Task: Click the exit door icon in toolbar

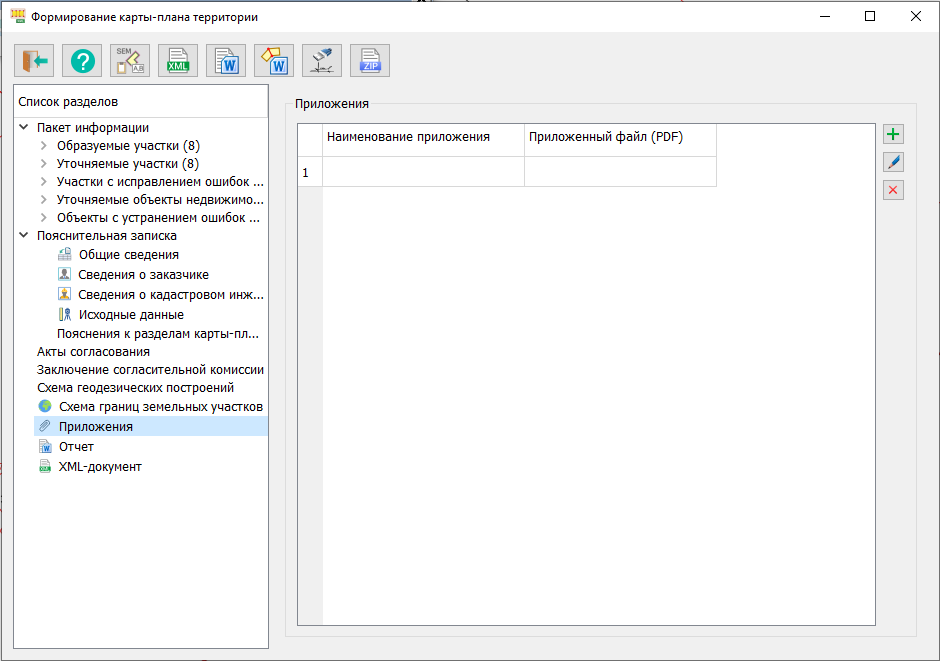Action: (34, 61)
